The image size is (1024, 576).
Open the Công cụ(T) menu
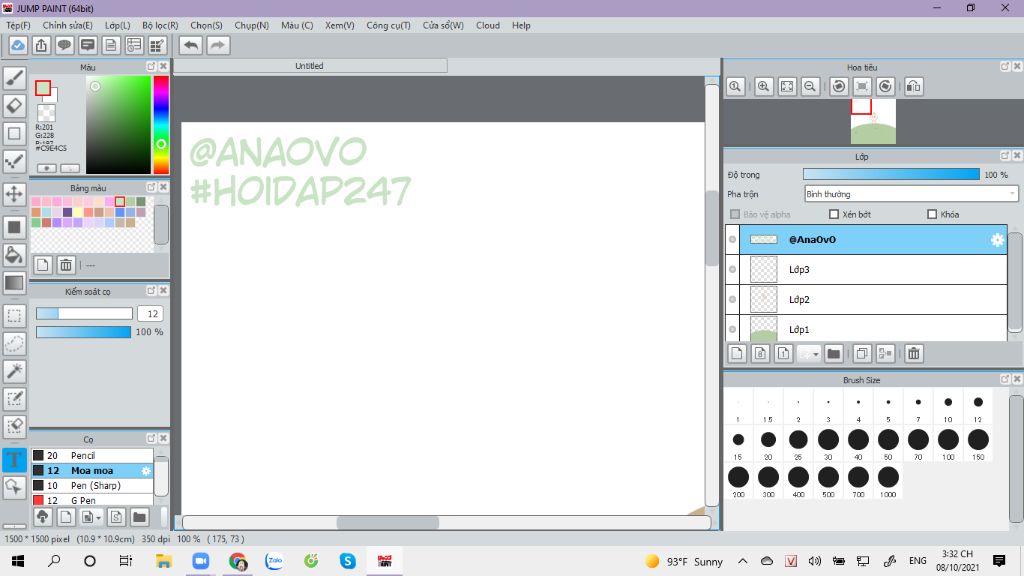388,25
